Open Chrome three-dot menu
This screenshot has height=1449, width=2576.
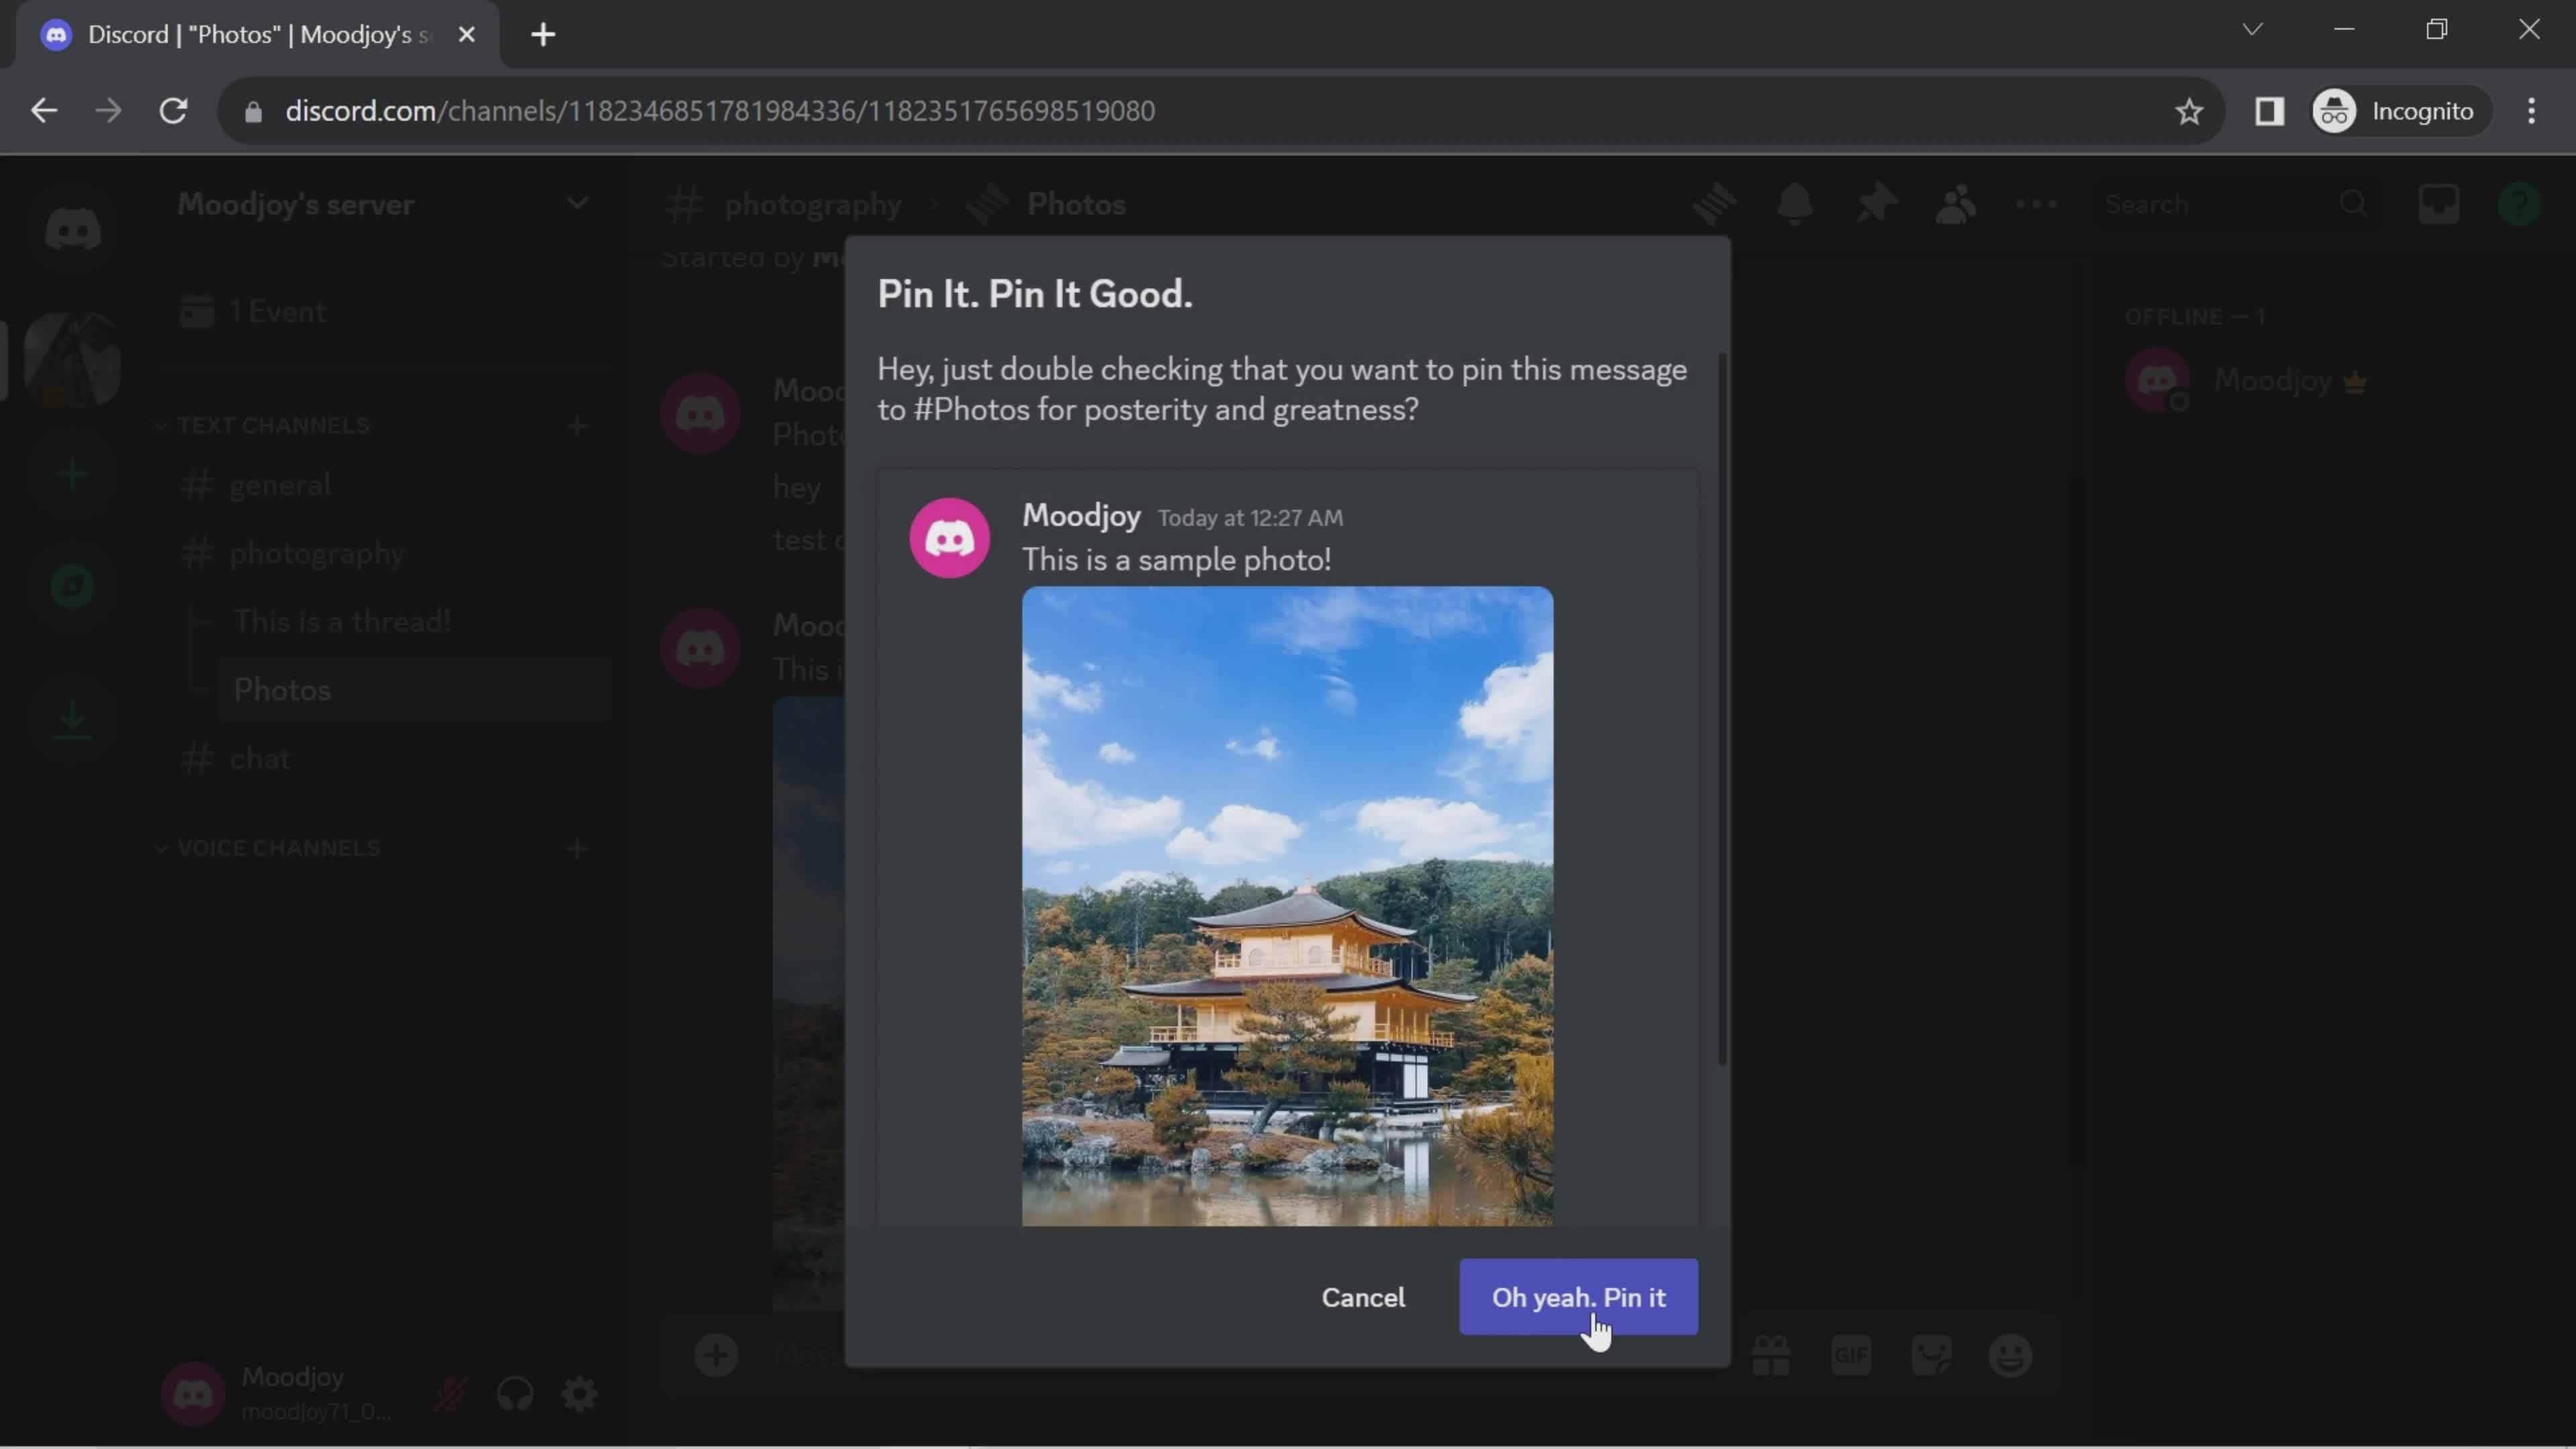click(2532, 110)
